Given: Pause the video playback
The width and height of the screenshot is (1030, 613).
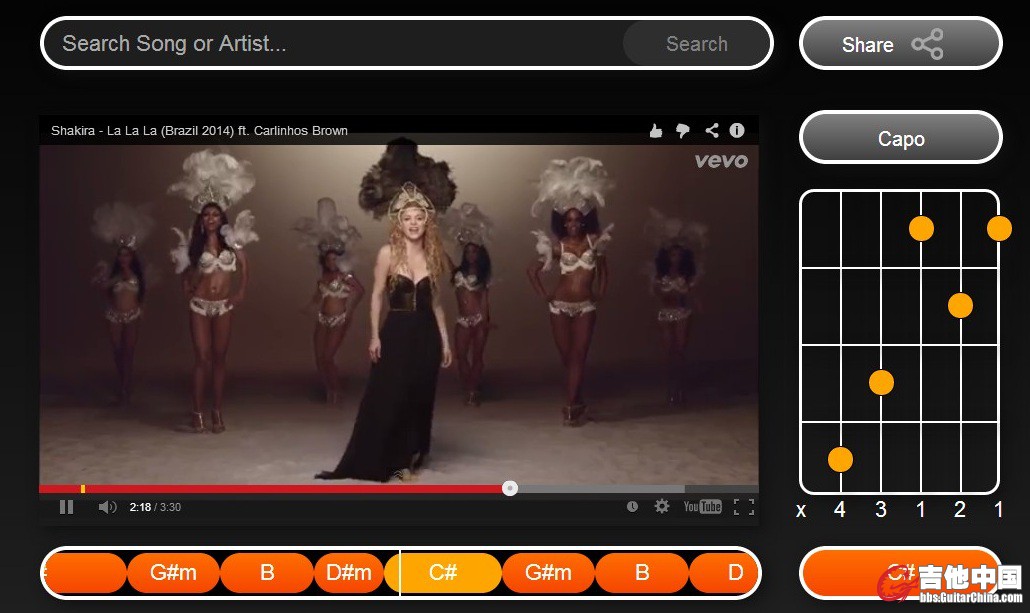Looking at the screenshot, I should (x=66, y=507).
